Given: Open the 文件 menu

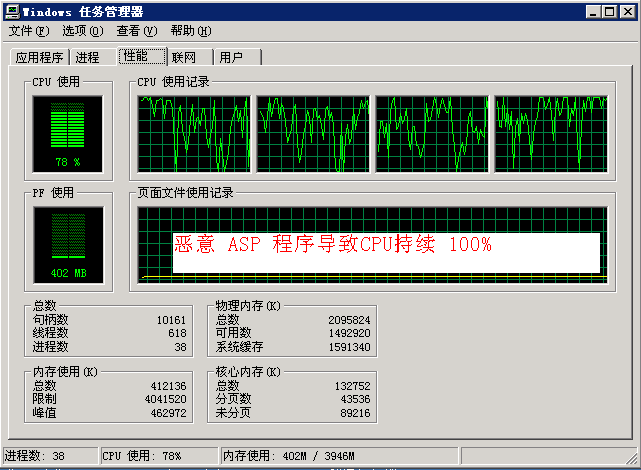Looking at the screenshot, I should (28, 31).
